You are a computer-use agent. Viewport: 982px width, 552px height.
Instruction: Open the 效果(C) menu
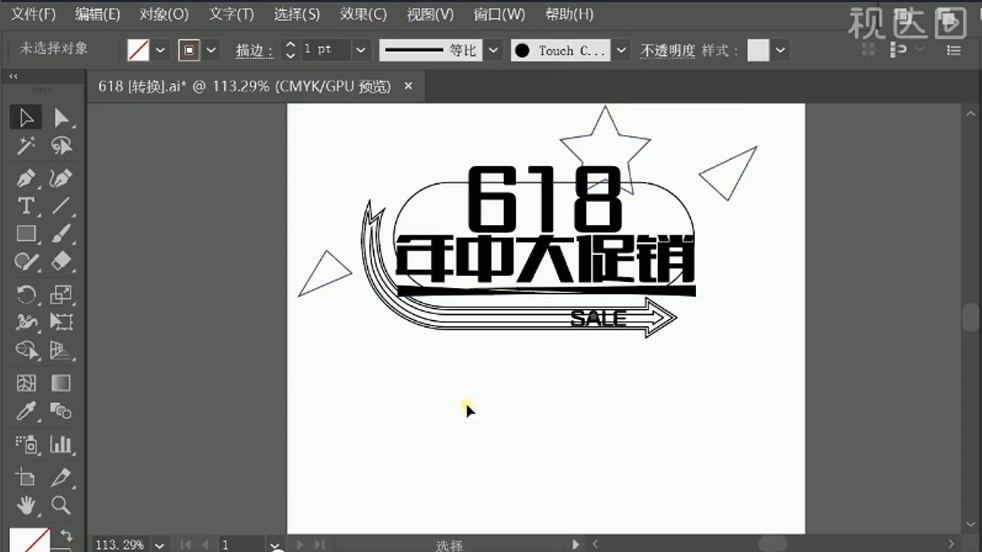363,14
